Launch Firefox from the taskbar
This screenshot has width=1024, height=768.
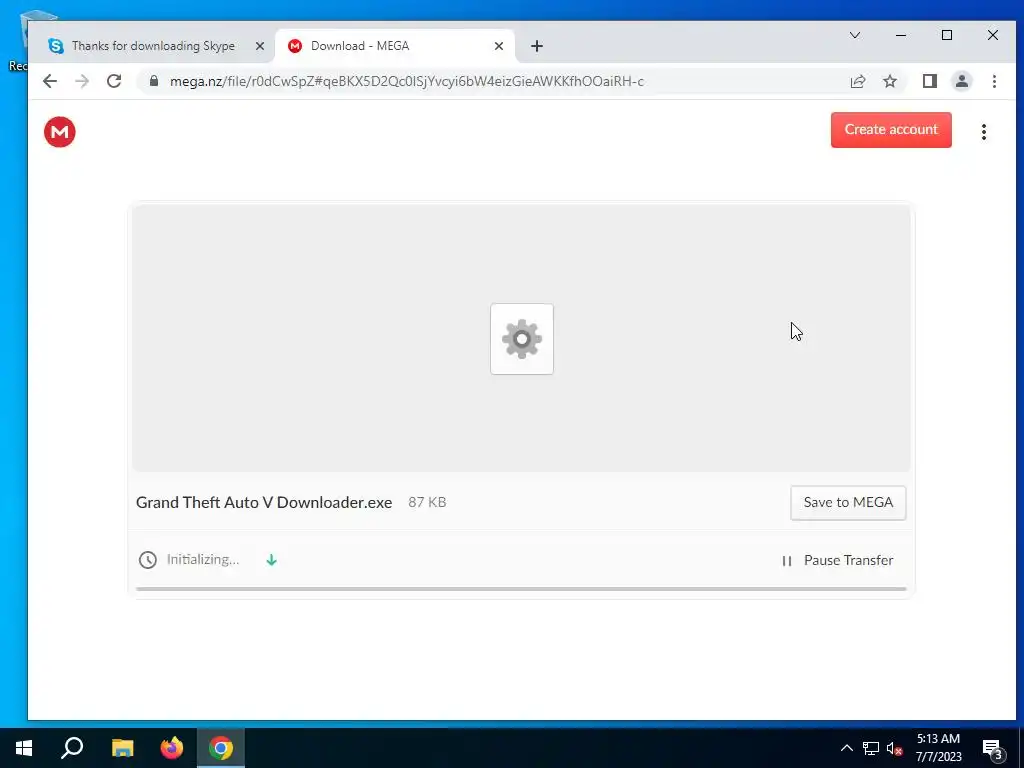(x=172, y=748)
